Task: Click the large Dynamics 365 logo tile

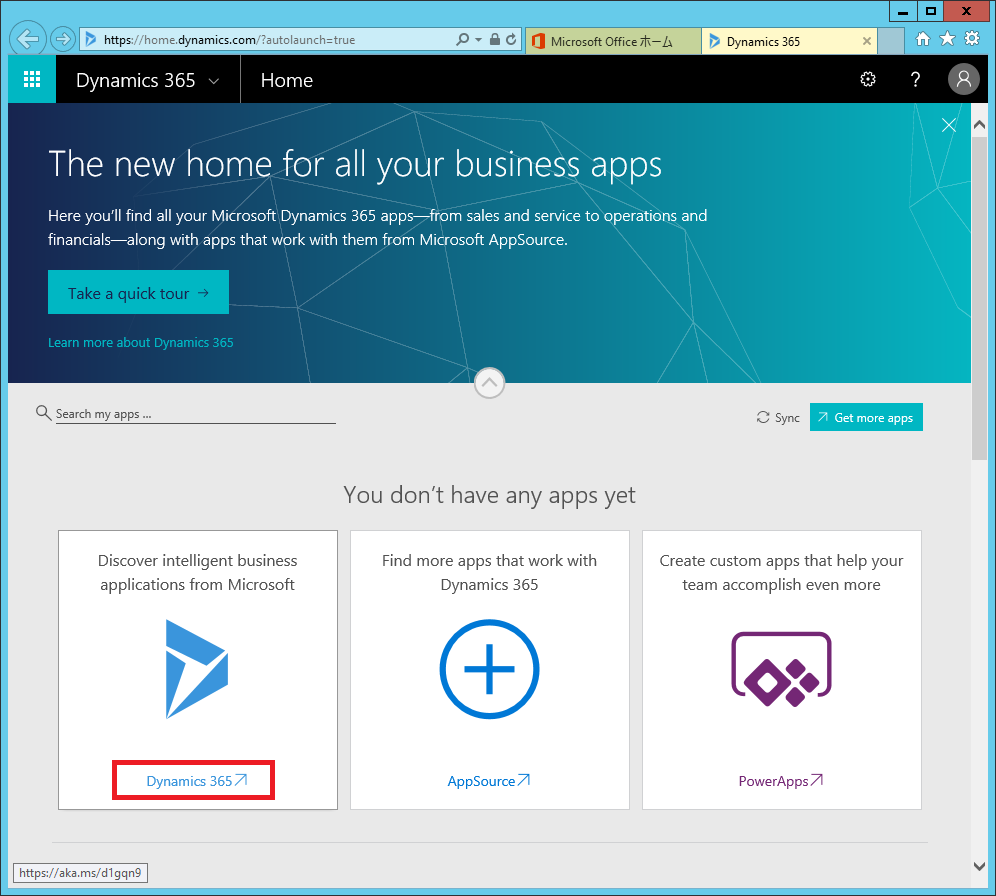Action: pyautogui.click(x=197, y=669)
